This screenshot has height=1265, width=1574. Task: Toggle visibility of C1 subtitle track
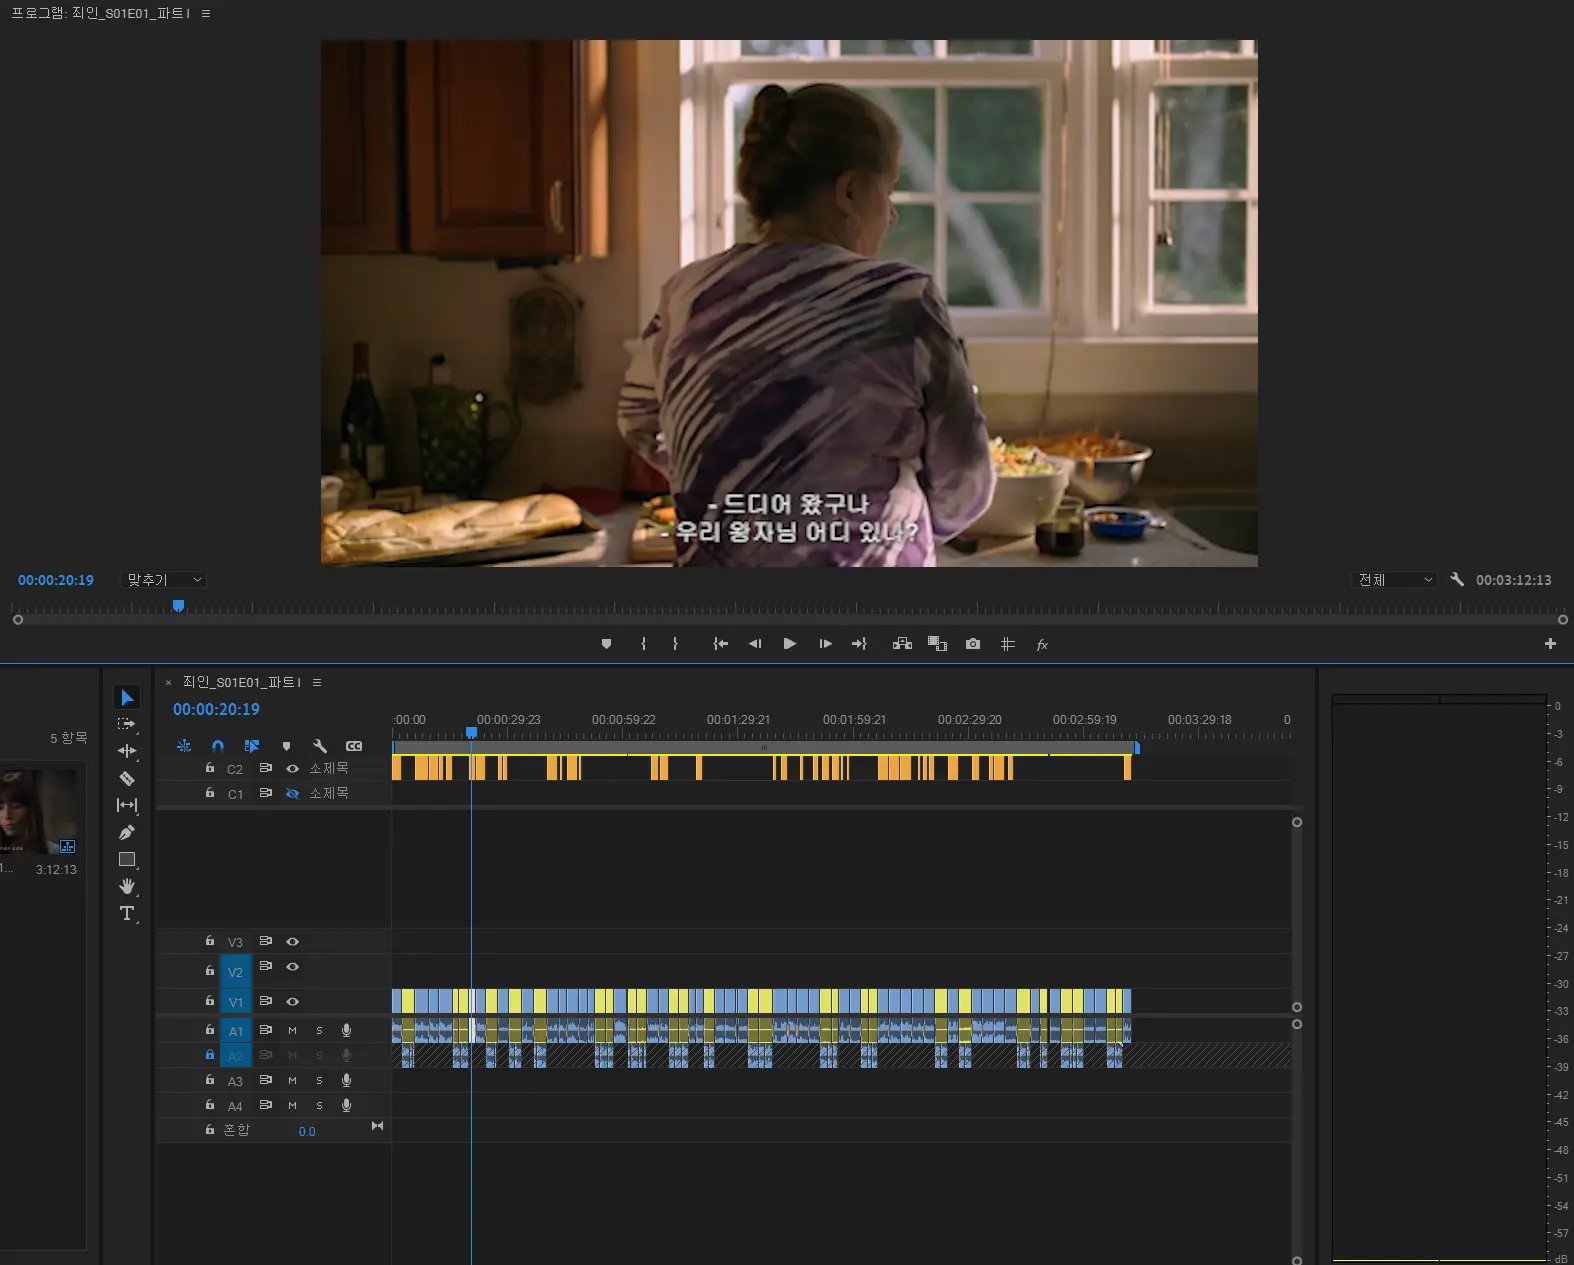(x=292, y=793)
